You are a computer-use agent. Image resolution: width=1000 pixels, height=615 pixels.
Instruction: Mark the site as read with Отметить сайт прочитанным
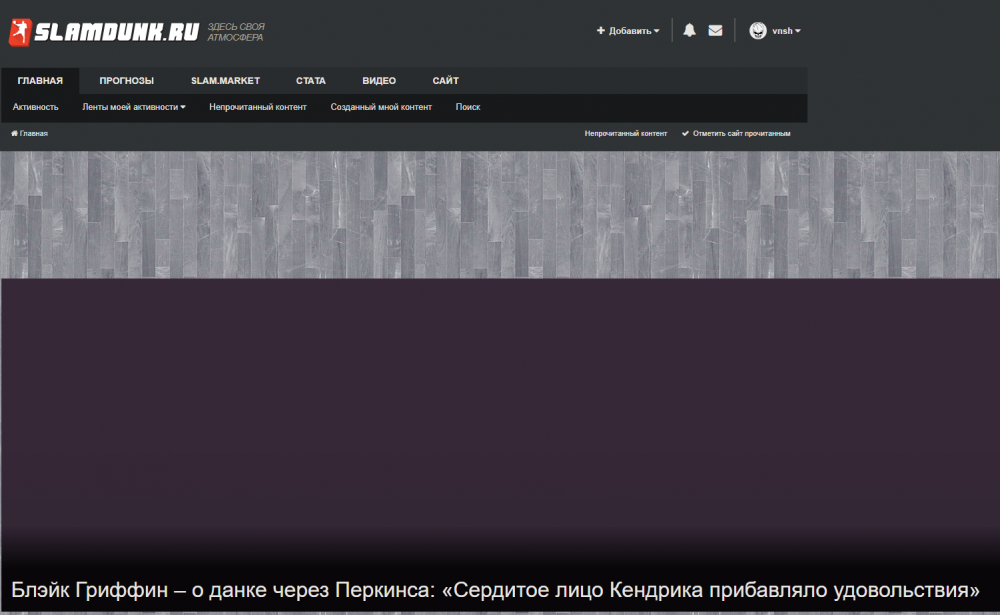coord(740,132)
